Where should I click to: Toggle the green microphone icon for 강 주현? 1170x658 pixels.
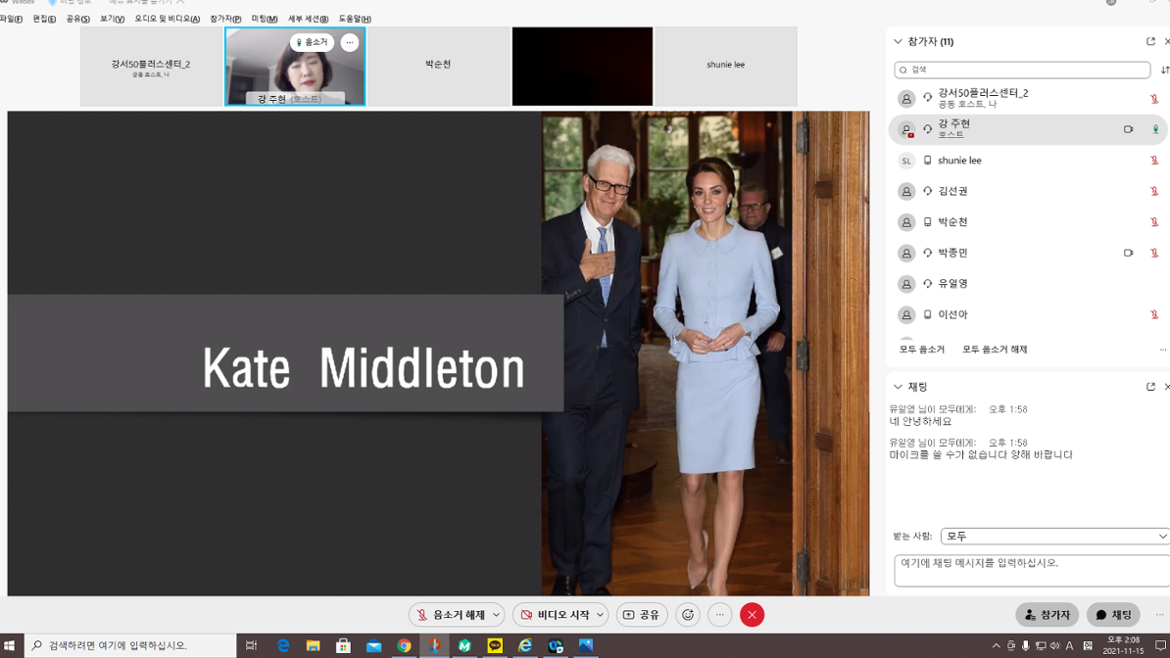pos(1155,129)
